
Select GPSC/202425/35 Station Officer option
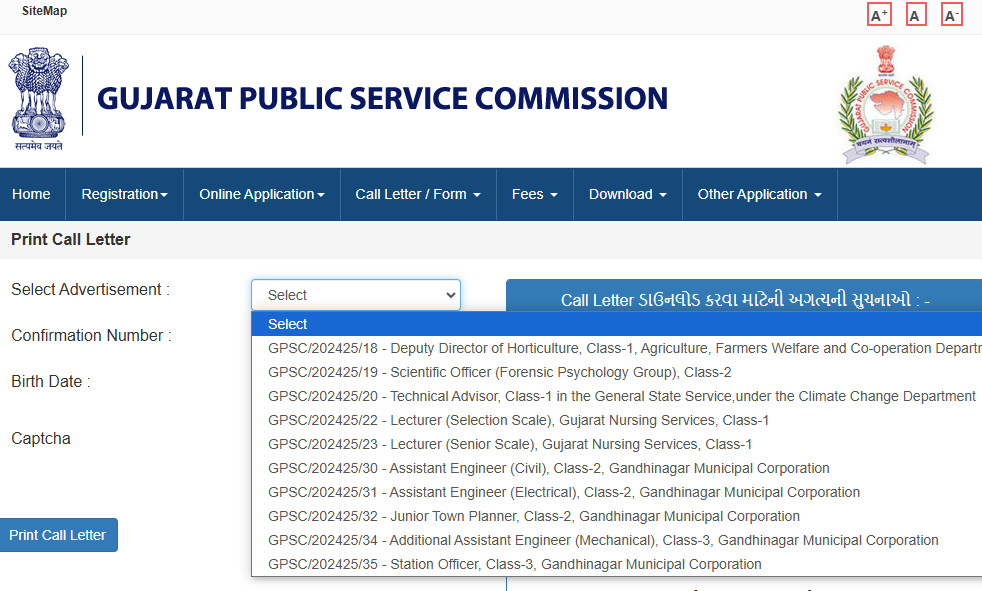(x=616, y=564)
